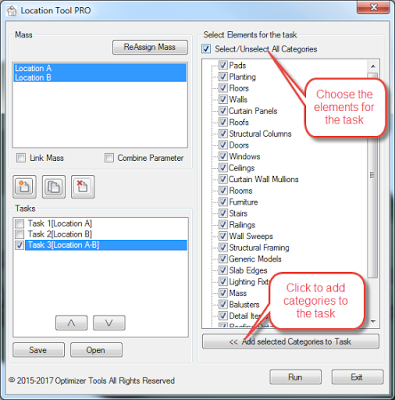Click the delete task icon button
Viewport: 395px width, 400px height.
click(83, 187)
